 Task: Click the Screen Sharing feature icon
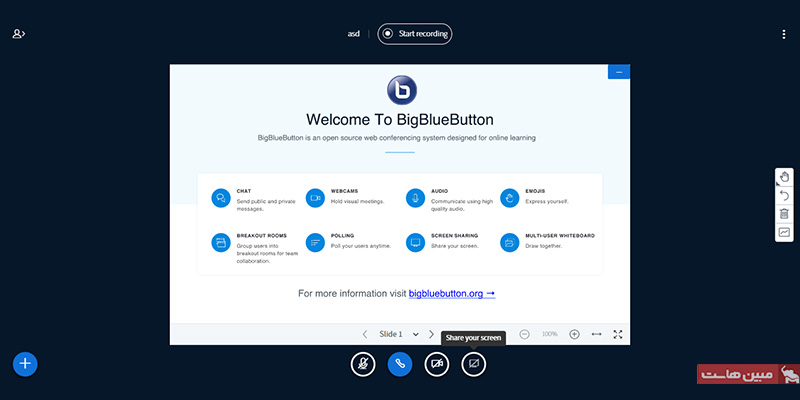(x=415, y=242)
